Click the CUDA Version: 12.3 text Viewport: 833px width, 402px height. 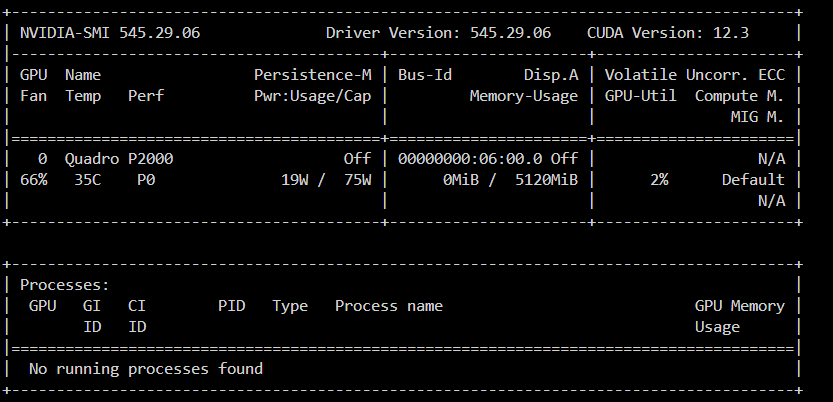point(668,33)
